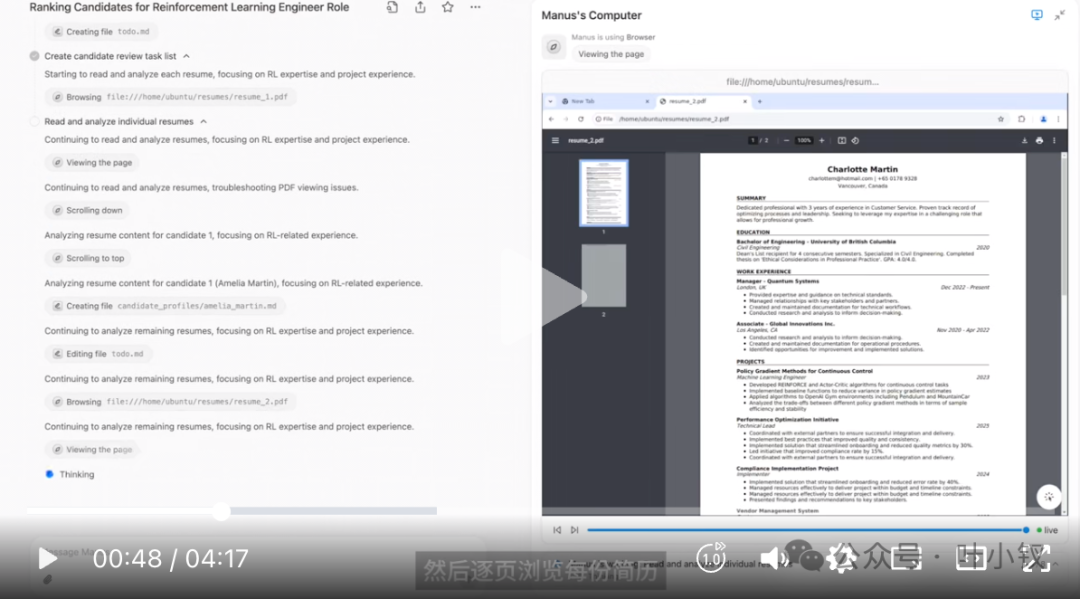Share the task using the share icon
Image resolution: width=1080 pixels, height=599 pixels.
click(420, 8)
